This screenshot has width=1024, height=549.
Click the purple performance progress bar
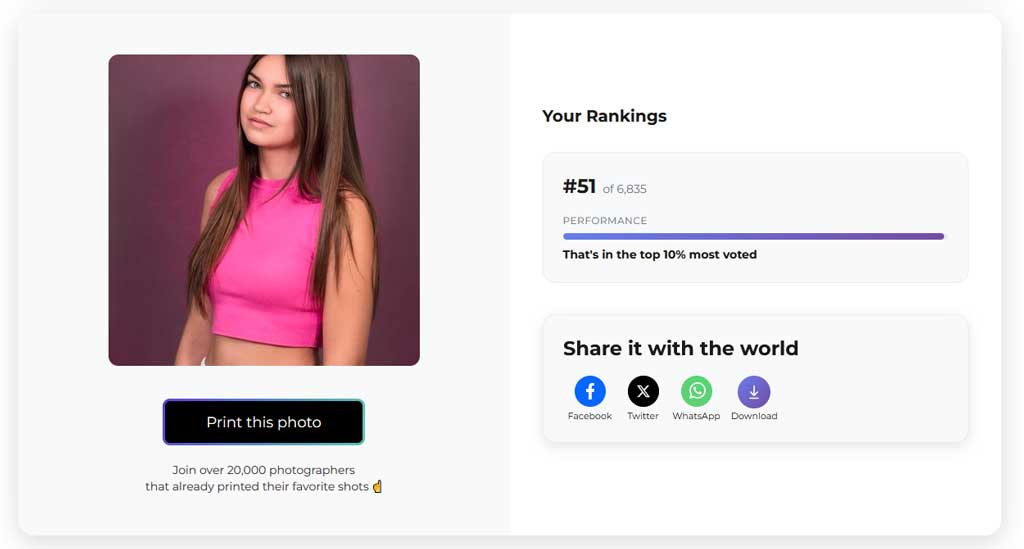click(754, 236)
